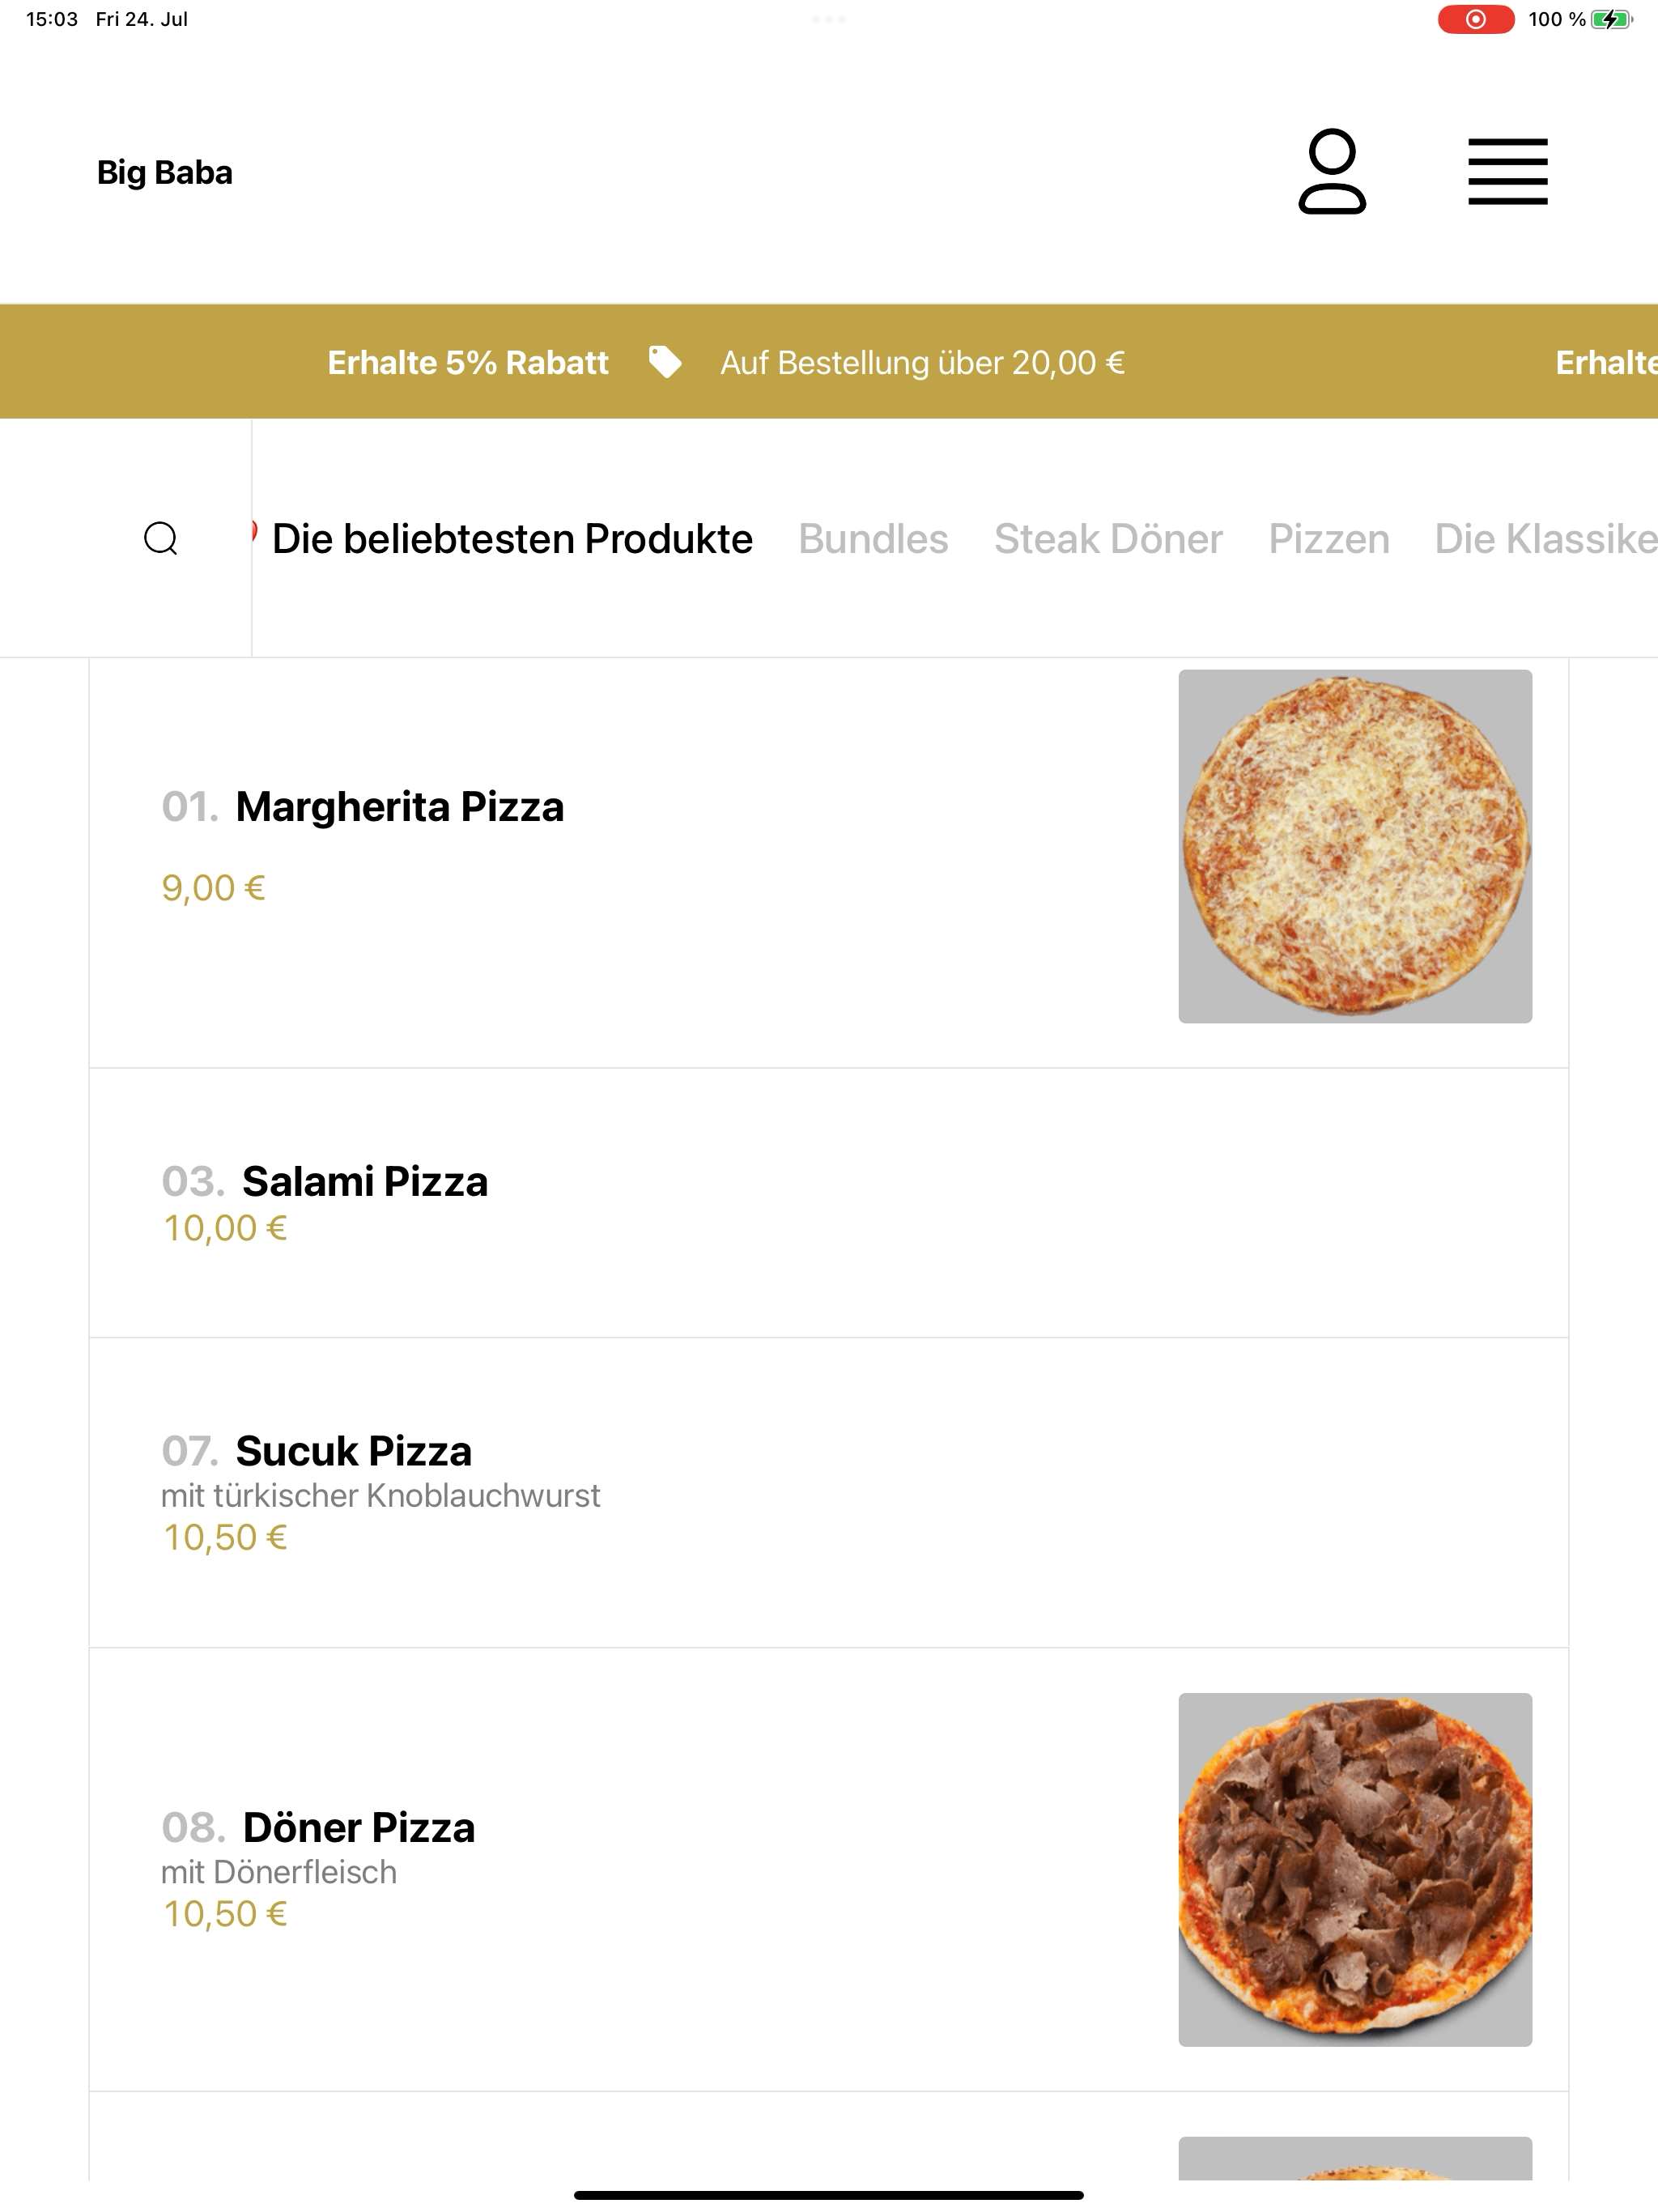Choose the Salami Pizza item
The height and width of the screenshot is (2212, 1658).
828,1203
